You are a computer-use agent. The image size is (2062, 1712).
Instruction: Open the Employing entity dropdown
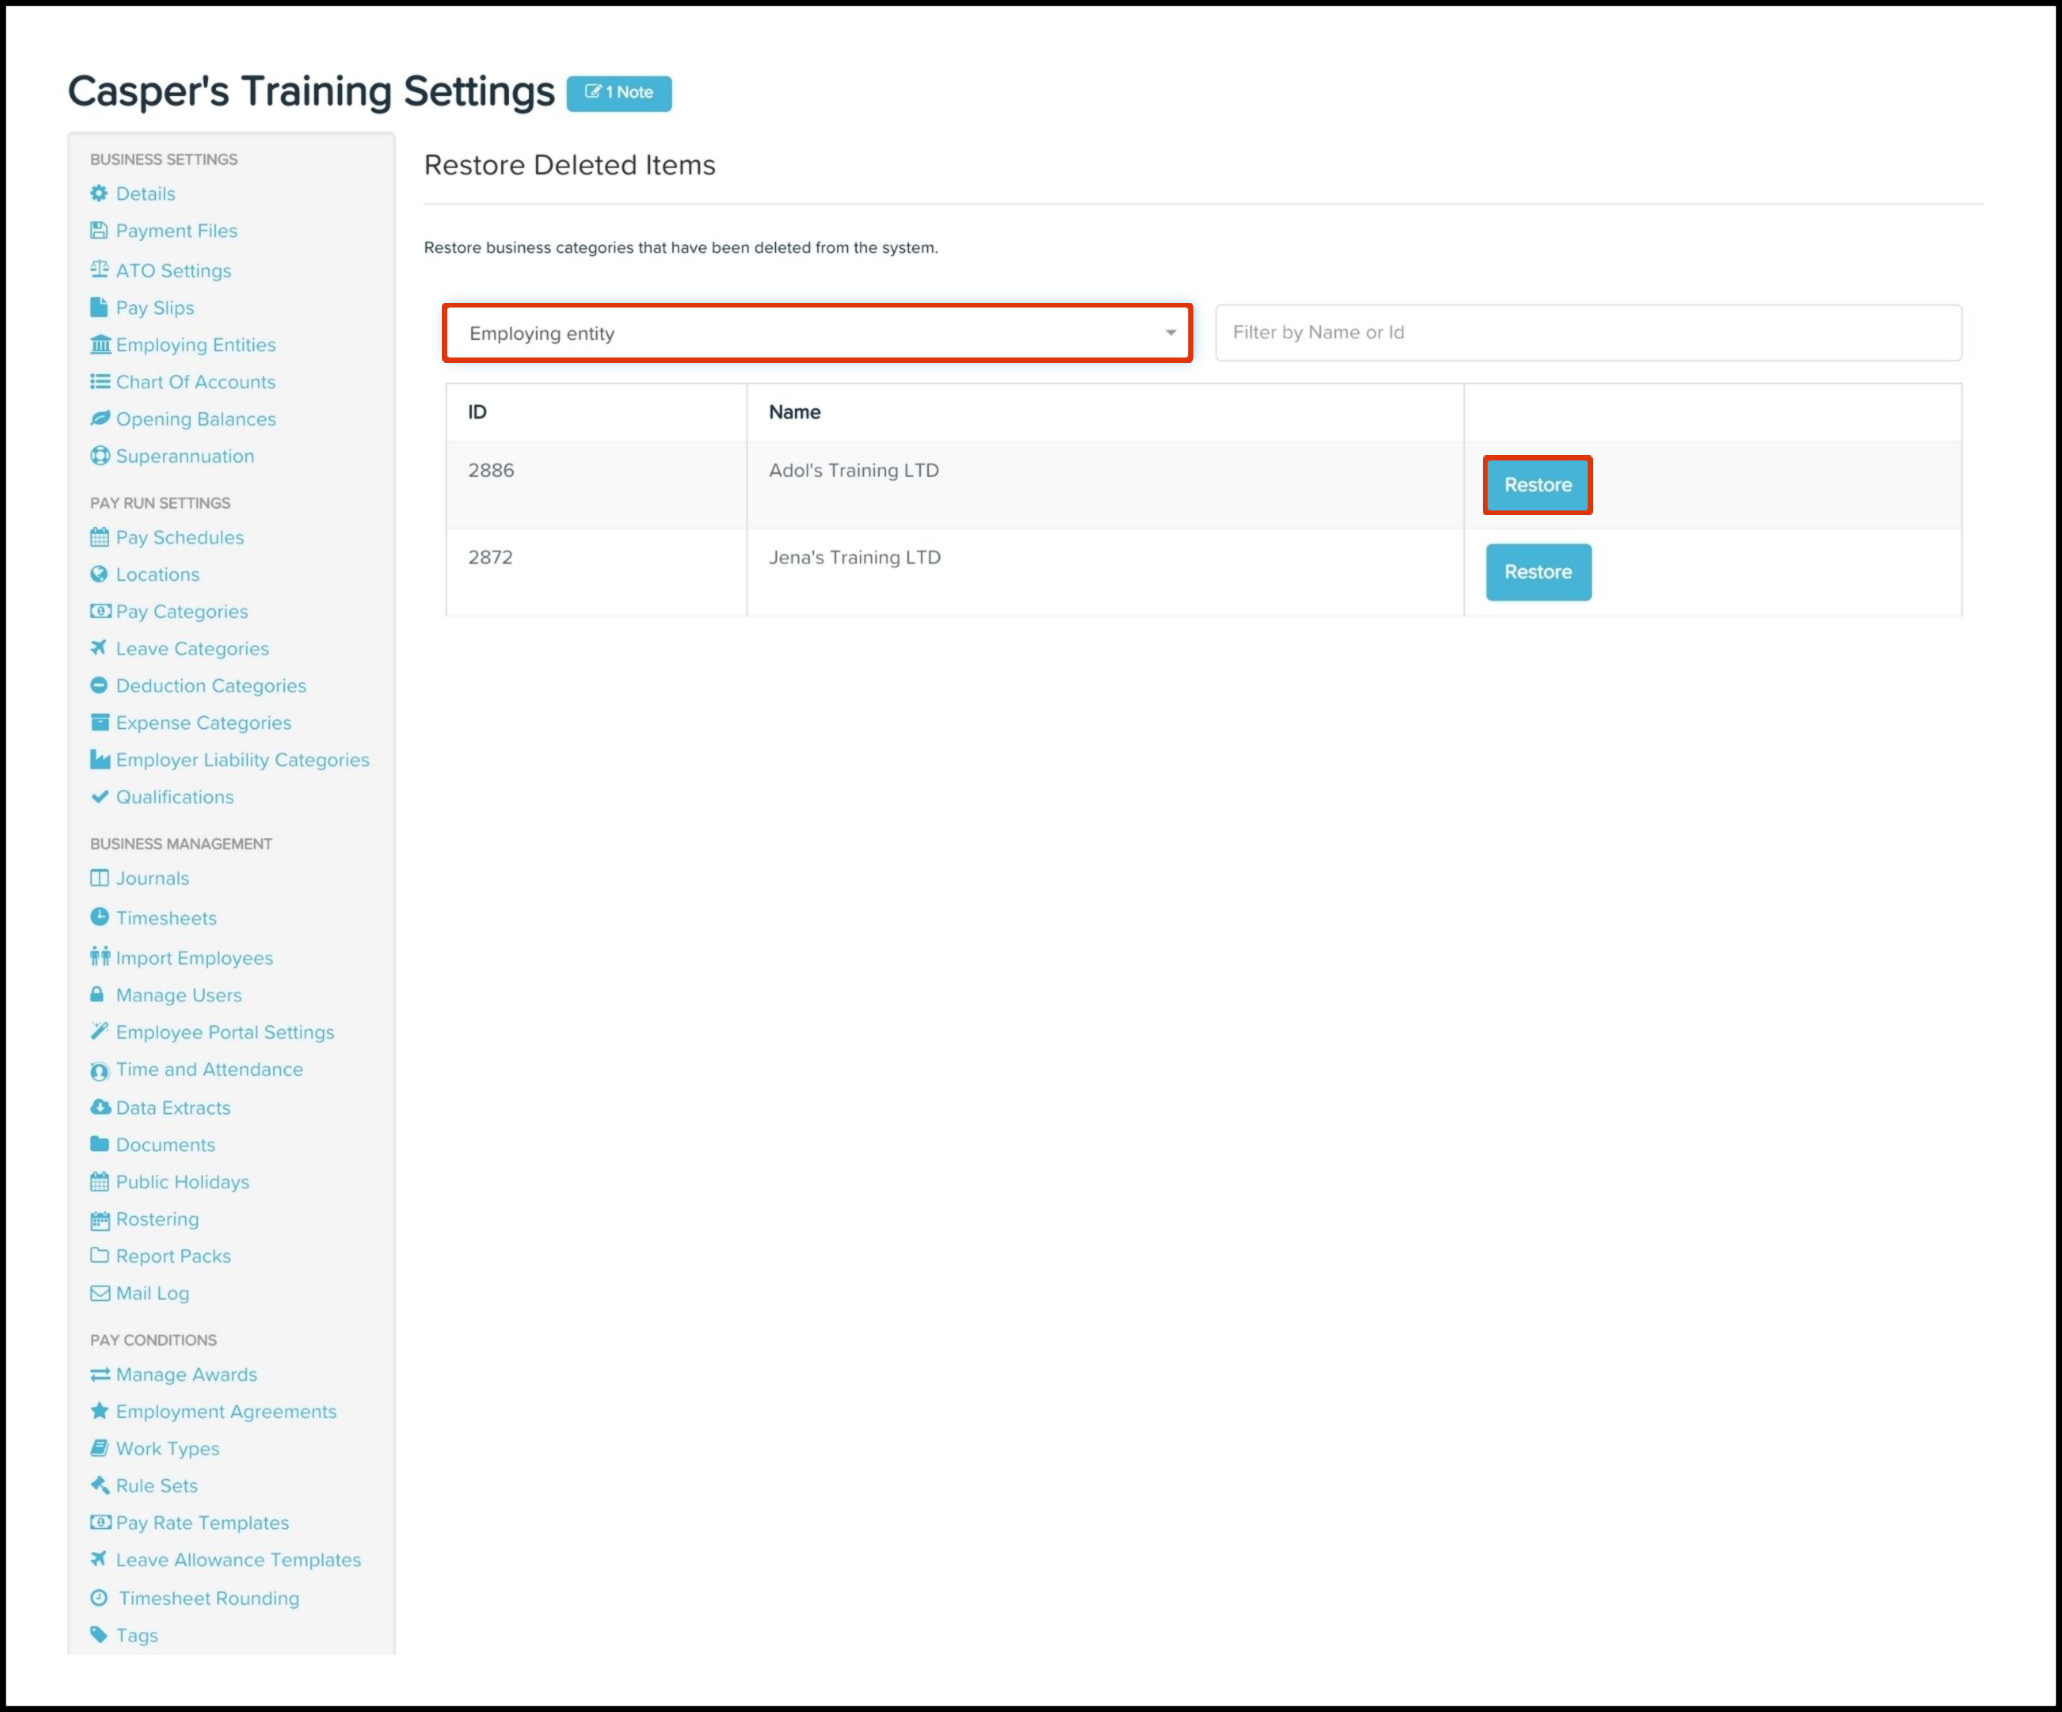[x=816, y=333]
